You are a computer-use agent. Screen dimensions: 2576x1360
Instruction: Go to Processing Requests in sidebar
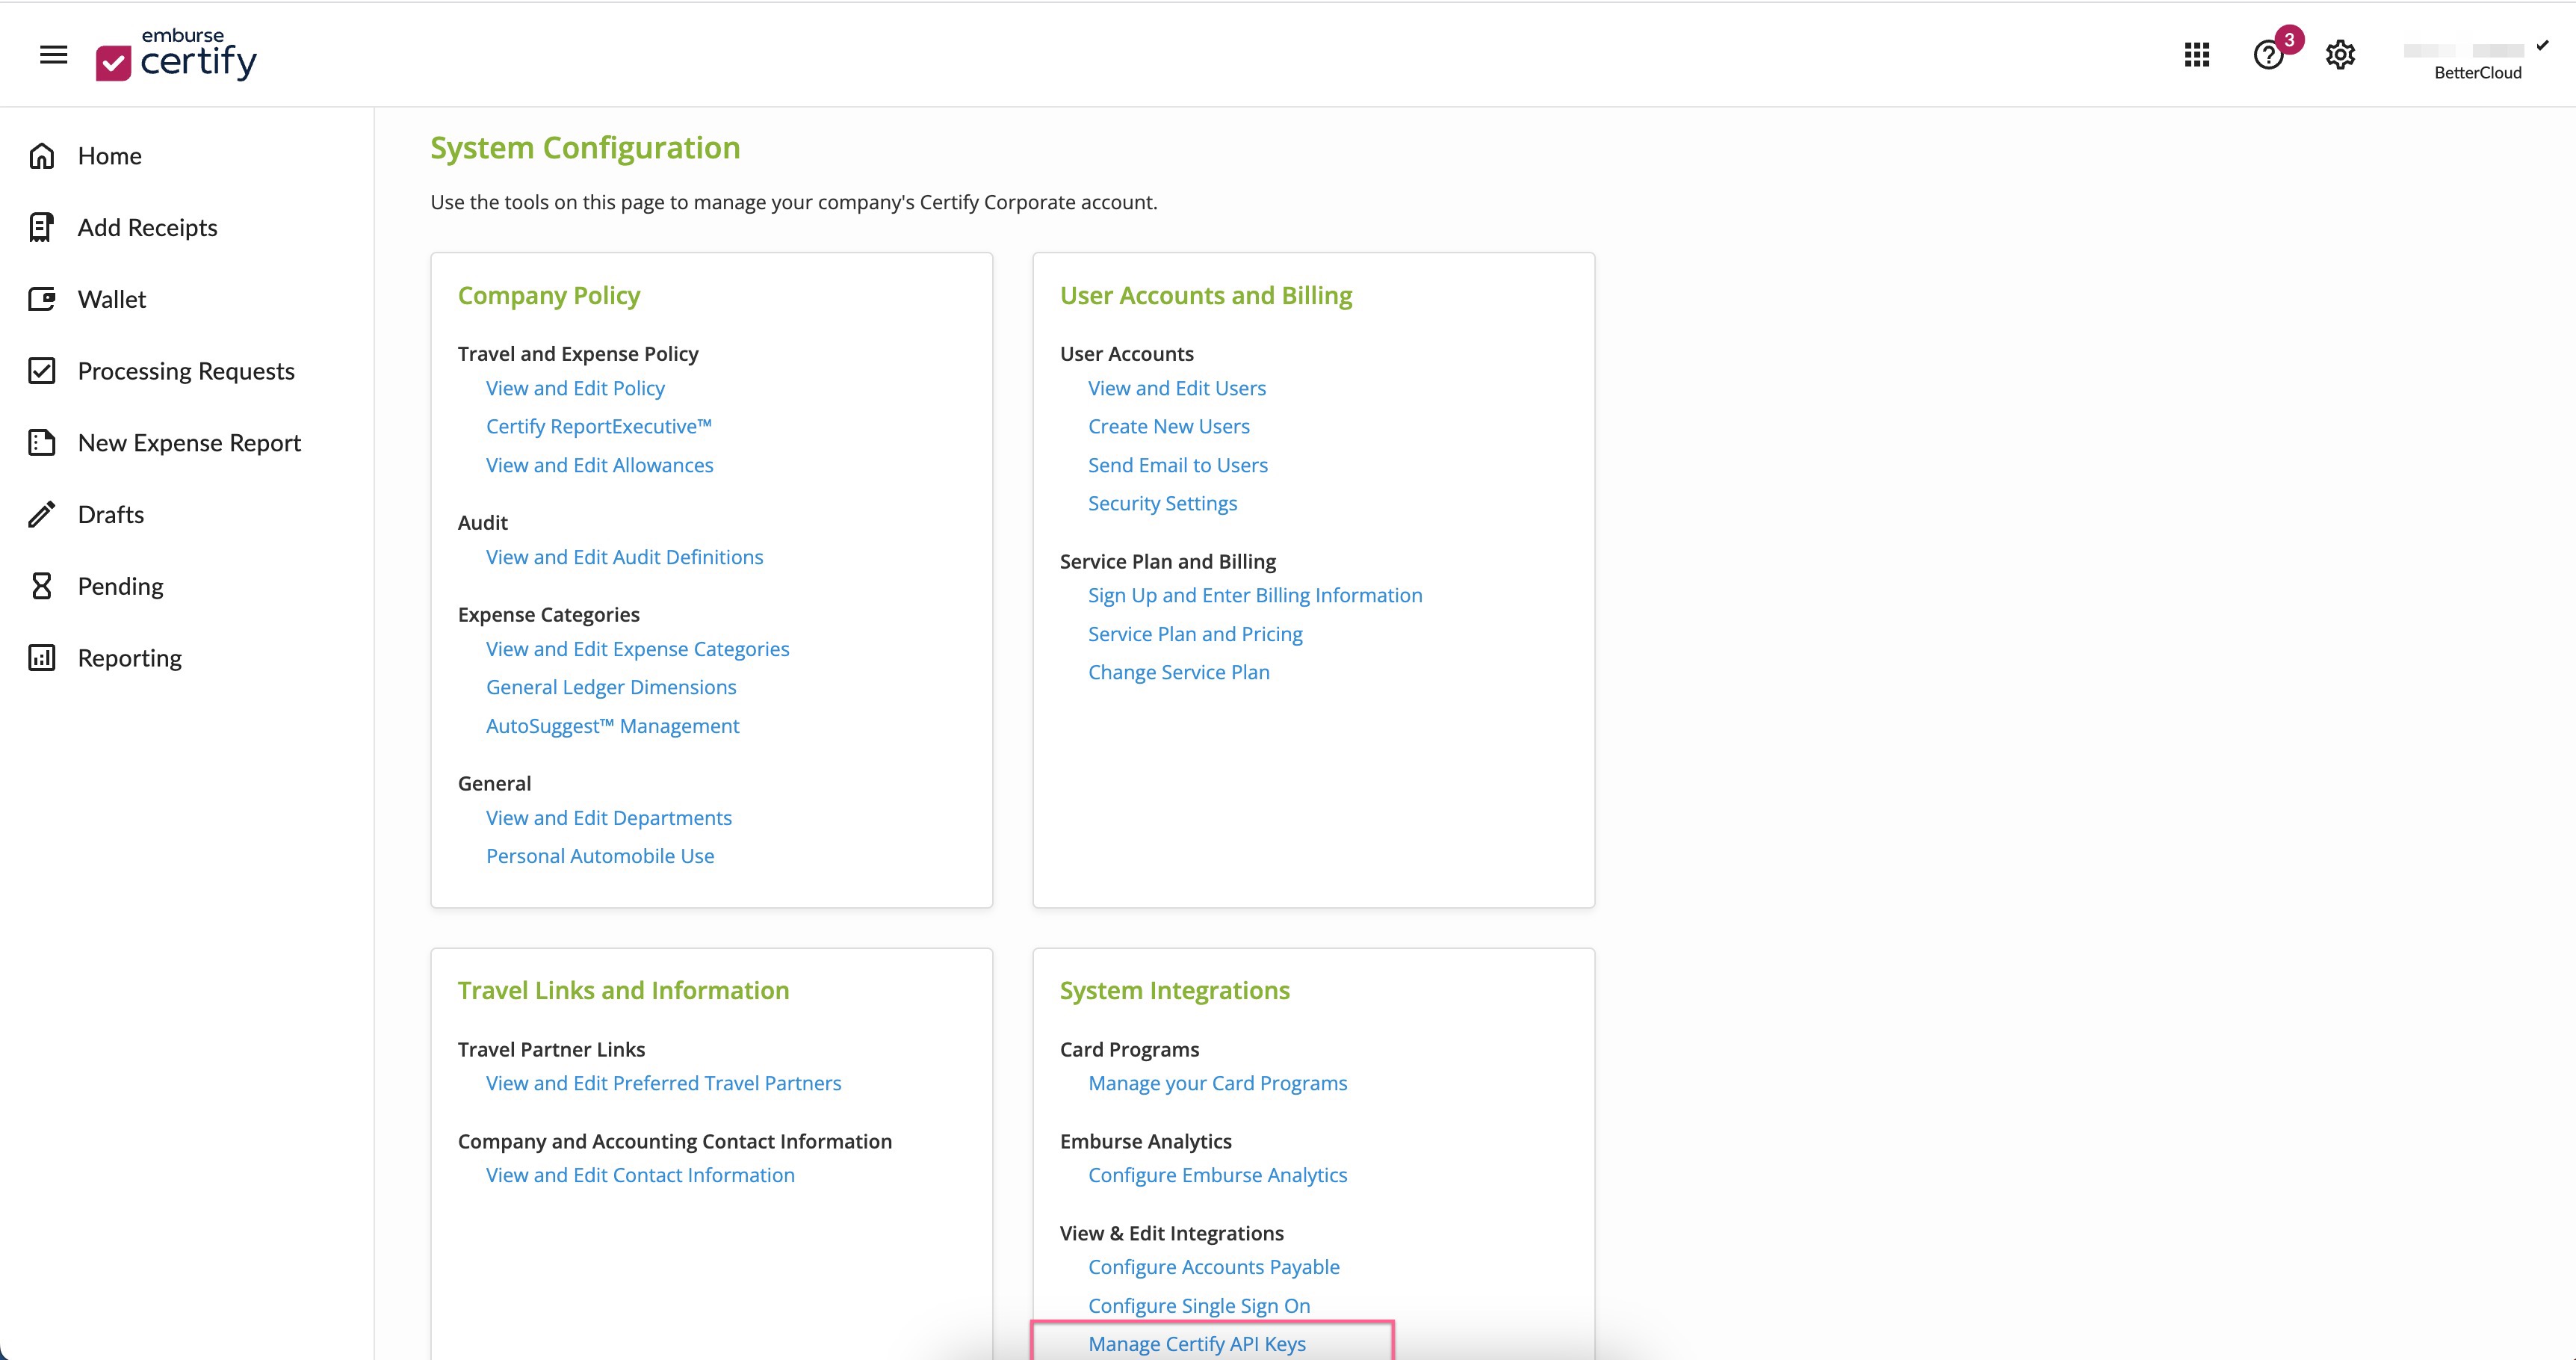pos(186,371)
